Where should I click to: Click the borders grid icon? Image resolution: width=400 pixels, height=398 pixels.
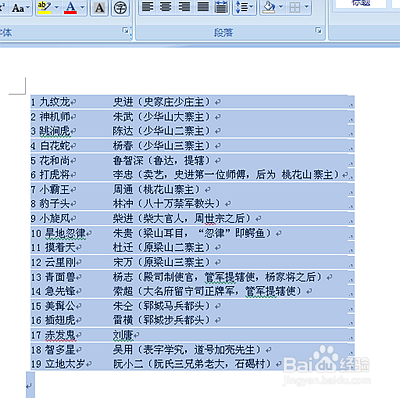coord(295,7)
